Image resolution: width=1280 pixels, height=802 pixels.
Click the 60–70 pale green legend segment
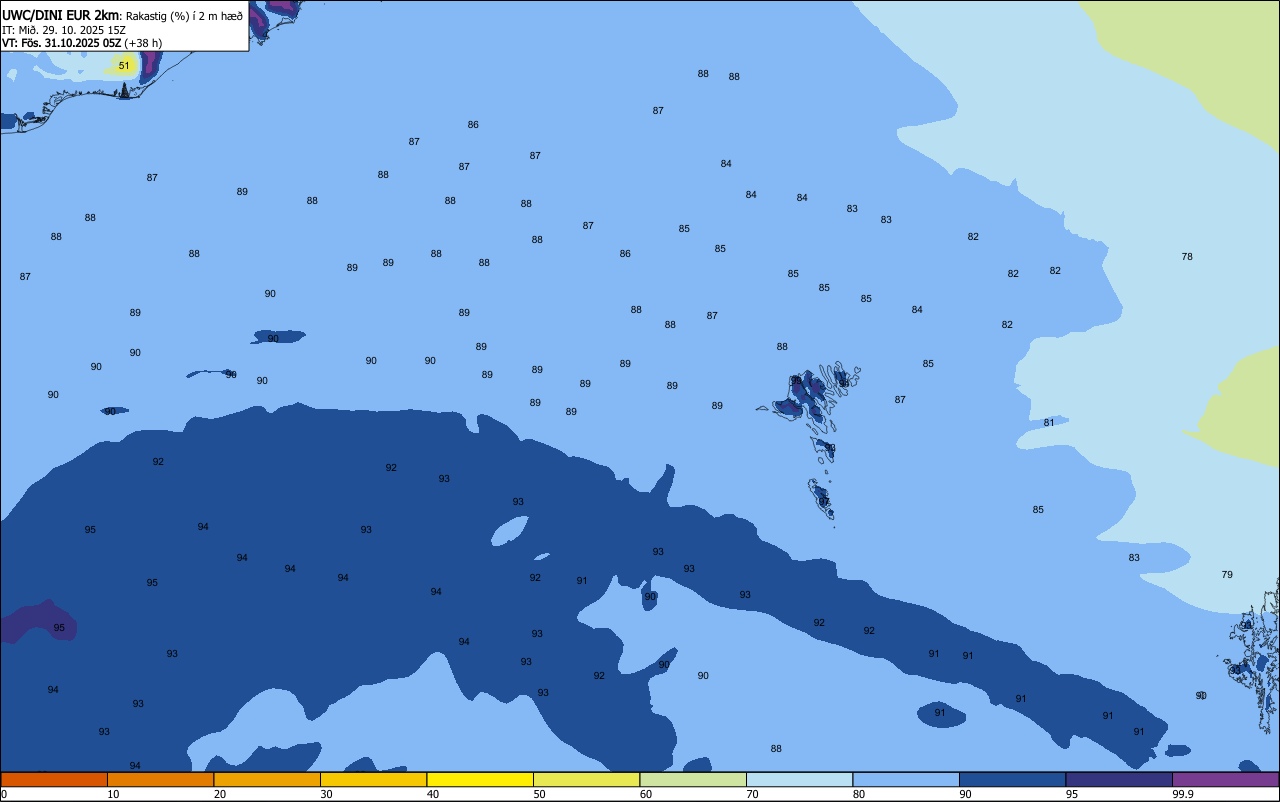693,779
